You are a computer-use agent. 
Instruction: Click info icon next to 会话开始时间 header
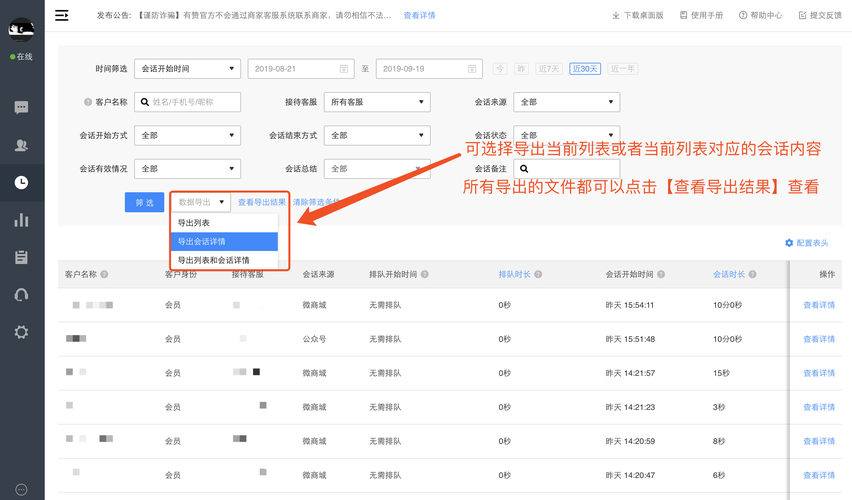(661, 274)
